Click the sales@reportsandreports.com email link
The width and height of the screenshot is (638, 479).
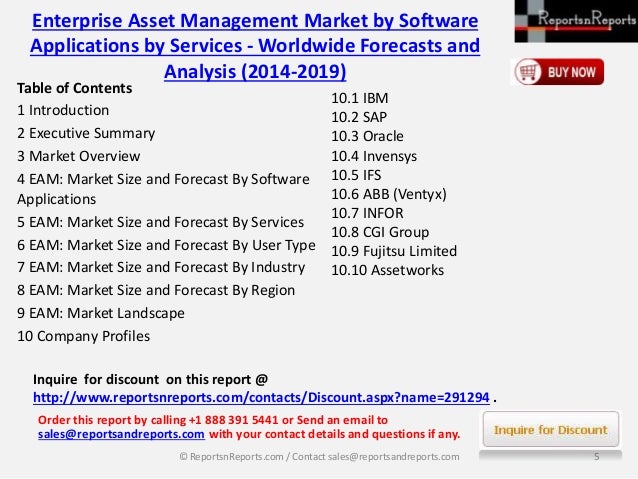[x=121, y=434]
